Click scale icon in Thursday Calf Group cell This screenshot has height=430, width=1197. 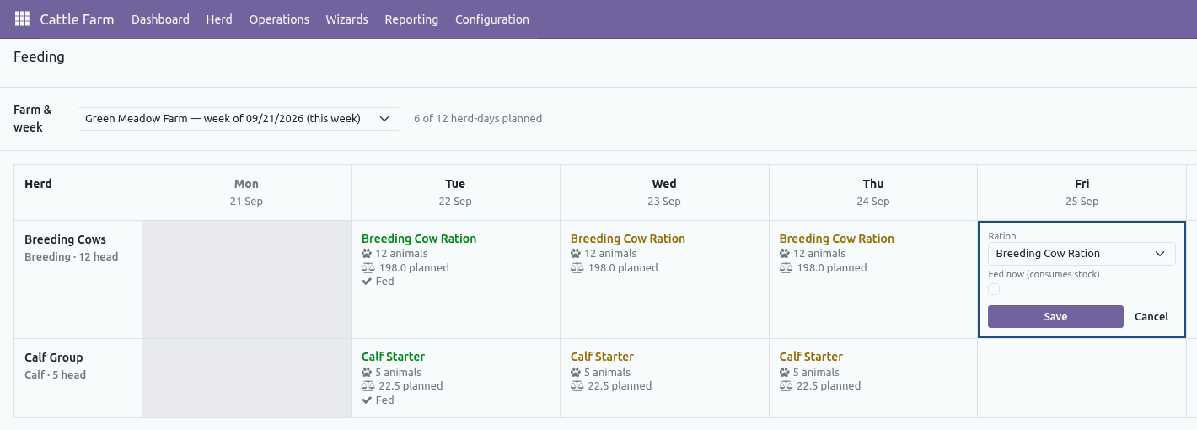pos(786,386)
